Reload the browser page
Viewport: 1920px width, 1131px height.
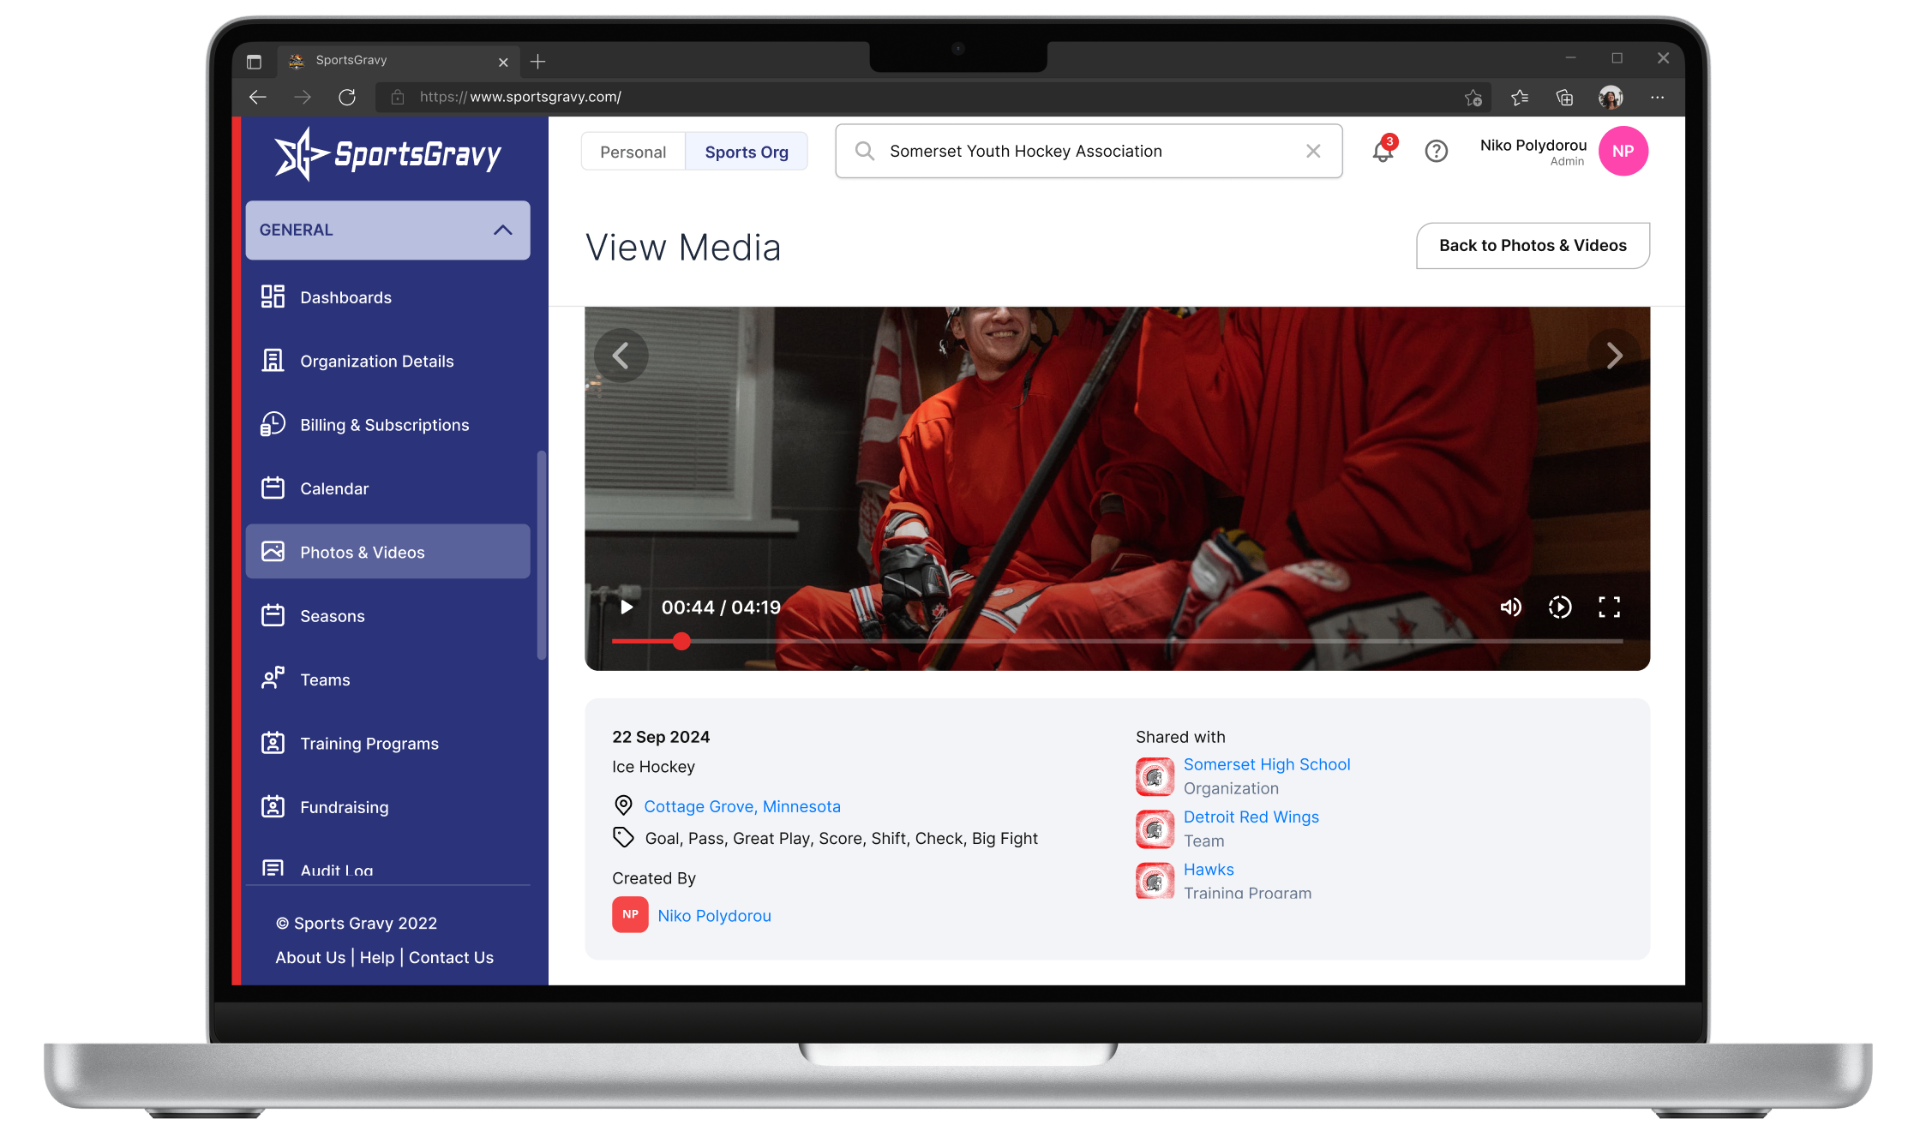coord(347,97)
